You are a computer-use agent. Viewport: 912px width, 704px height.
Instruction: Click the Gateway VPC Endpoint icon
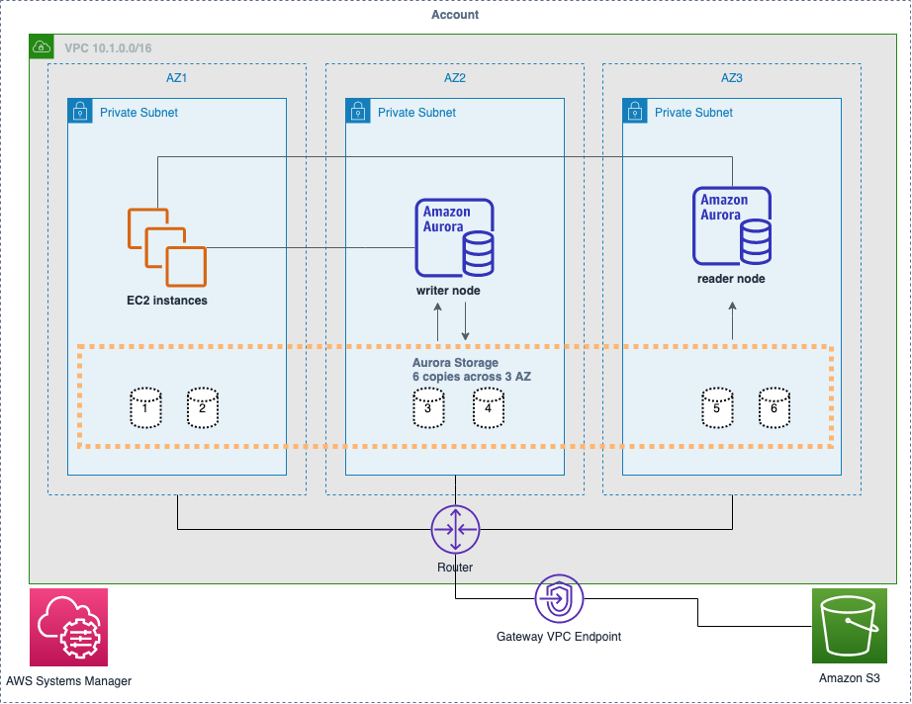click(x=559, y=599)
